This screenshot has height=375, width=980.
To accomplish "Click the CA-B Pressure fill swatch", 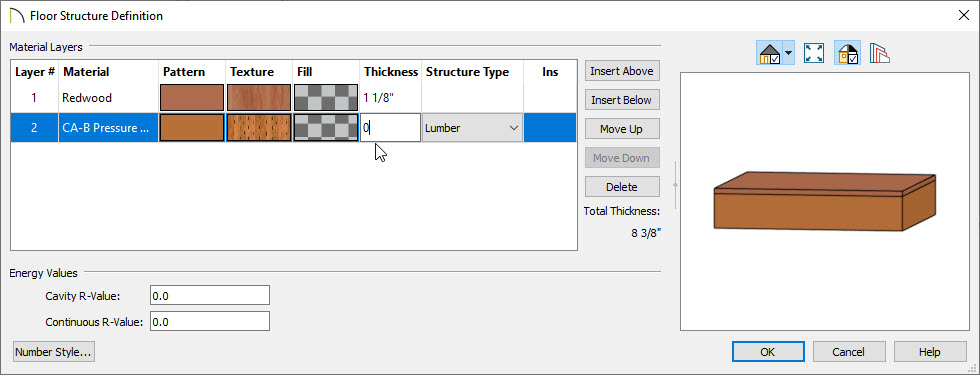I will coord(326,128).
